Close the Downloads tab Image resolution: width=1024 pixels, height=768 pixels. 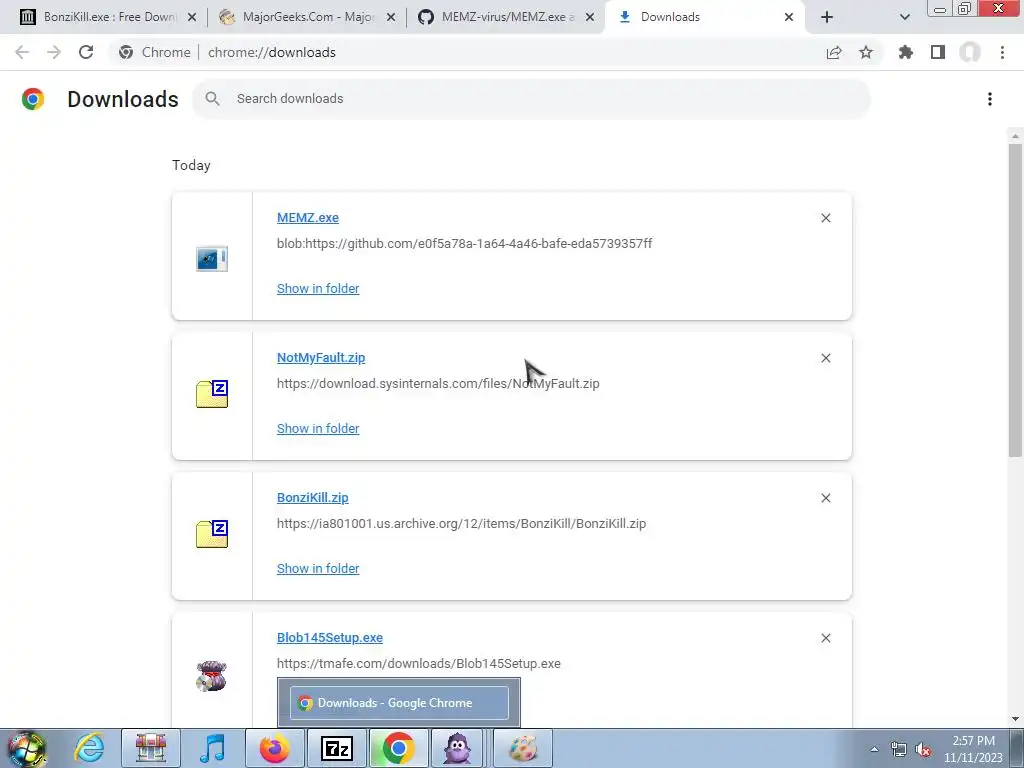click(789, 17)
